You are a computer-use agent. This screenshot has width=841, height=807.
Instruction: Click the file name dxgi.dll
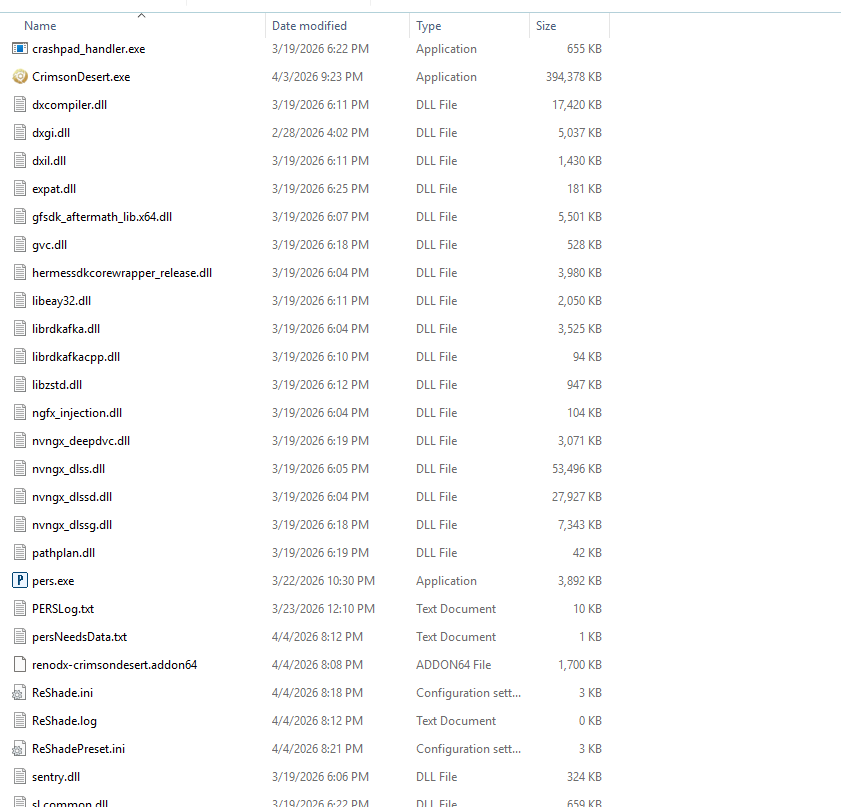click(x=51, y=132)
